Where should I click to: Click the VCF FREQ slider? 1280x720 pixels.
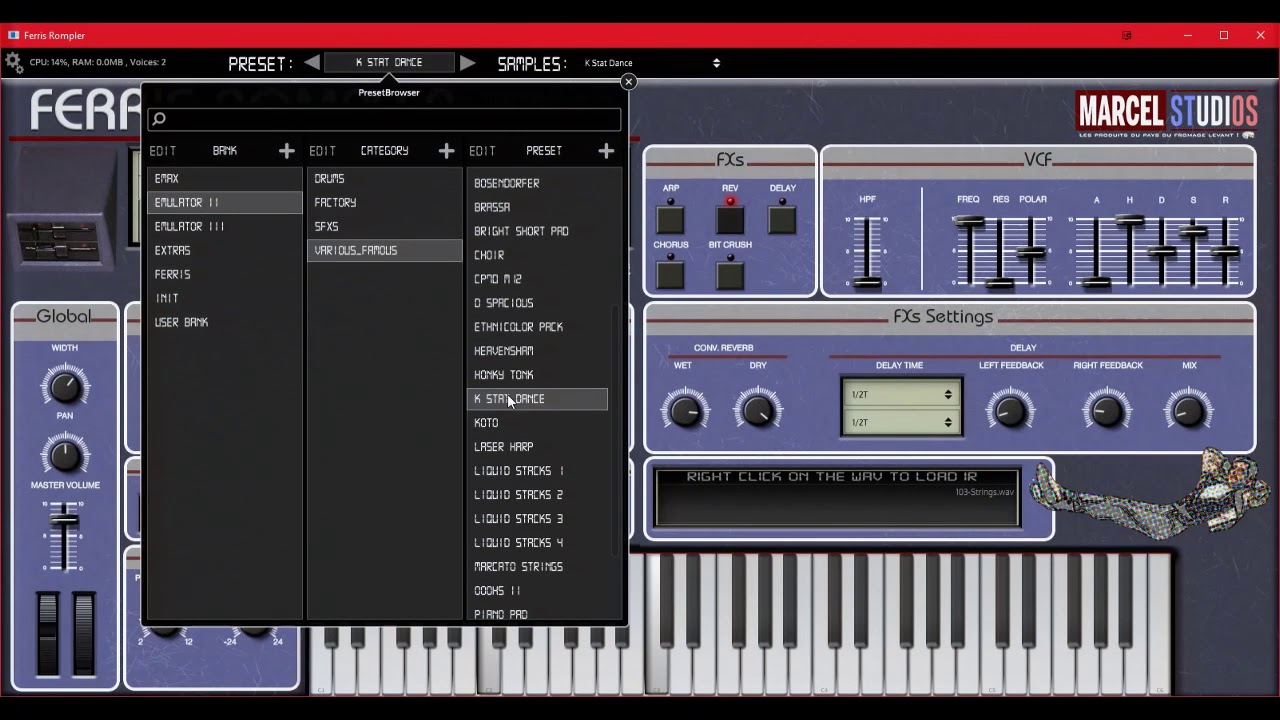pyautogui.click(x=968, y=251)
